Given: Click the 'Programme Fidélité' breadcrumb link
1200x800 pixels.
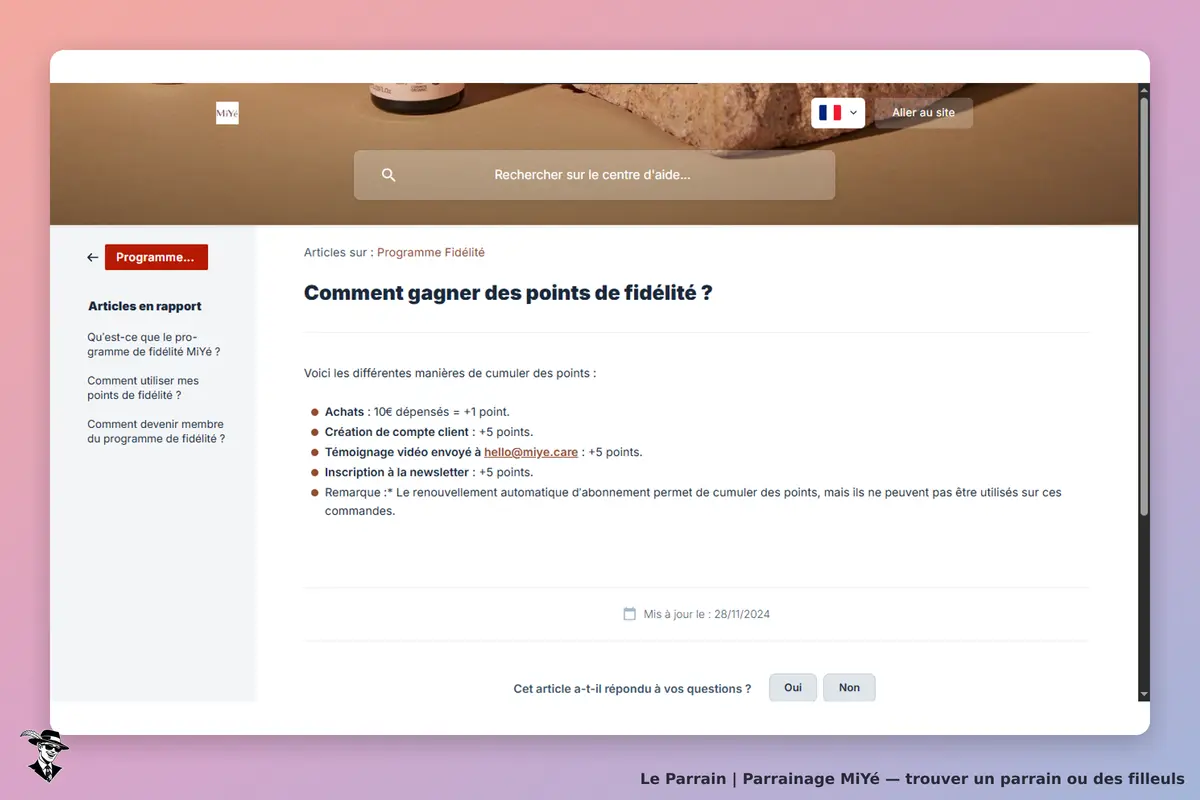Looking at the screenshot, I should click(431, 253).
